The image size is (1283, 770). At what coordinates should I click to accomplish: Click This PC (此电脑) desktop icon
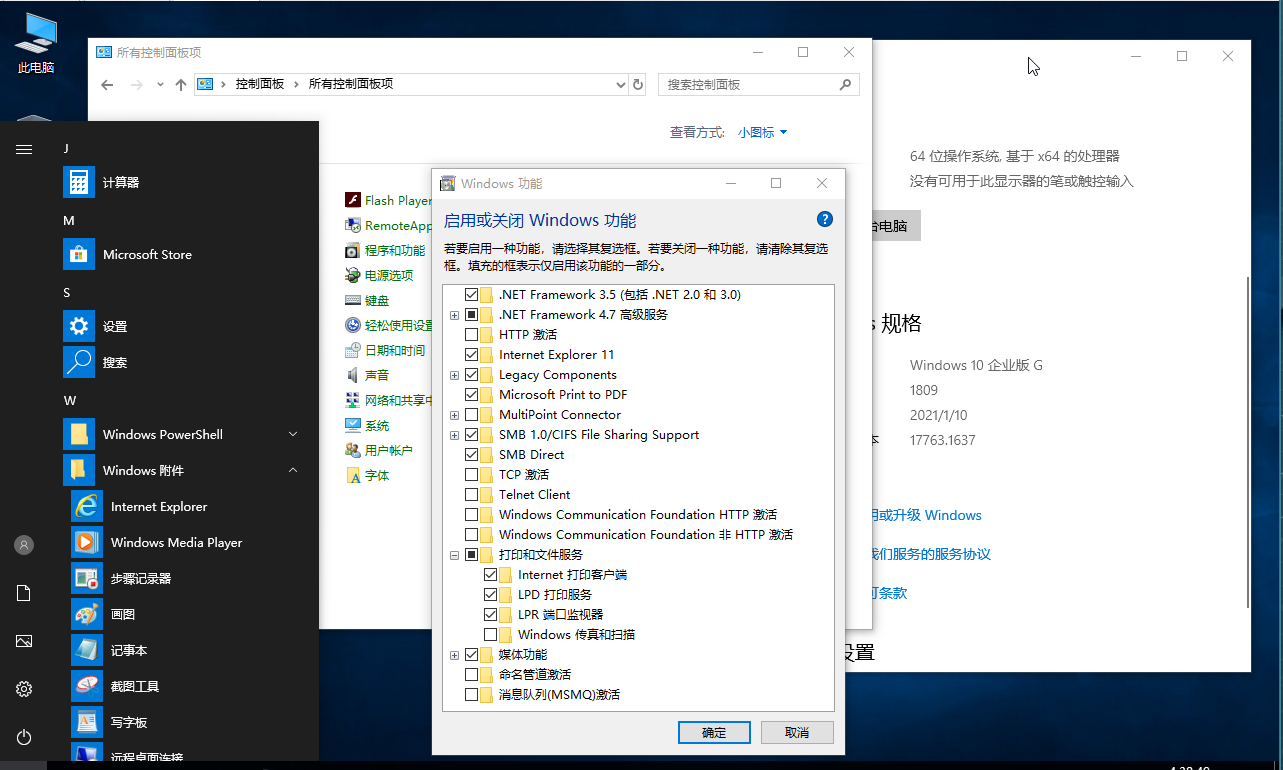[36, 43]
